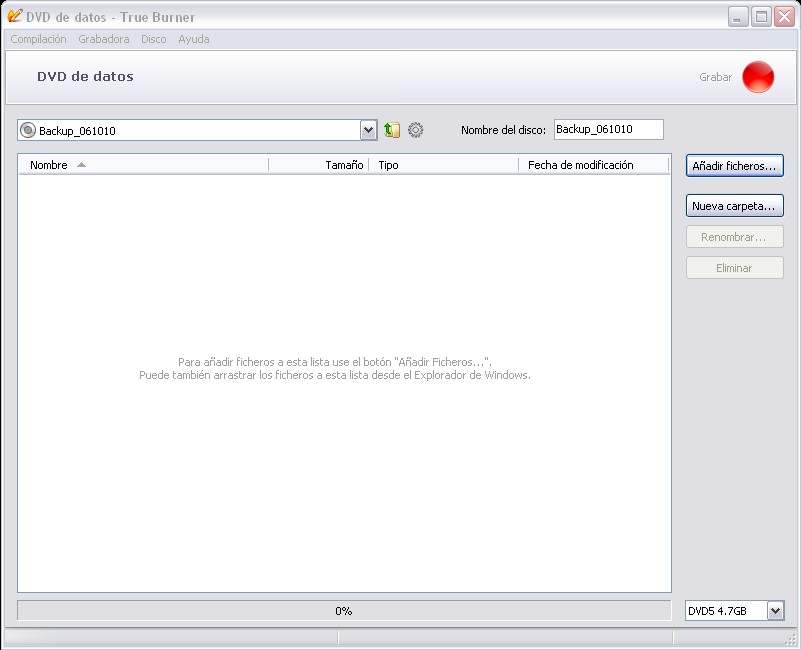Image resolution: width=801 pixels, height=650 pixels.
Task: Open the Disco menu
Action: [154, 39]
